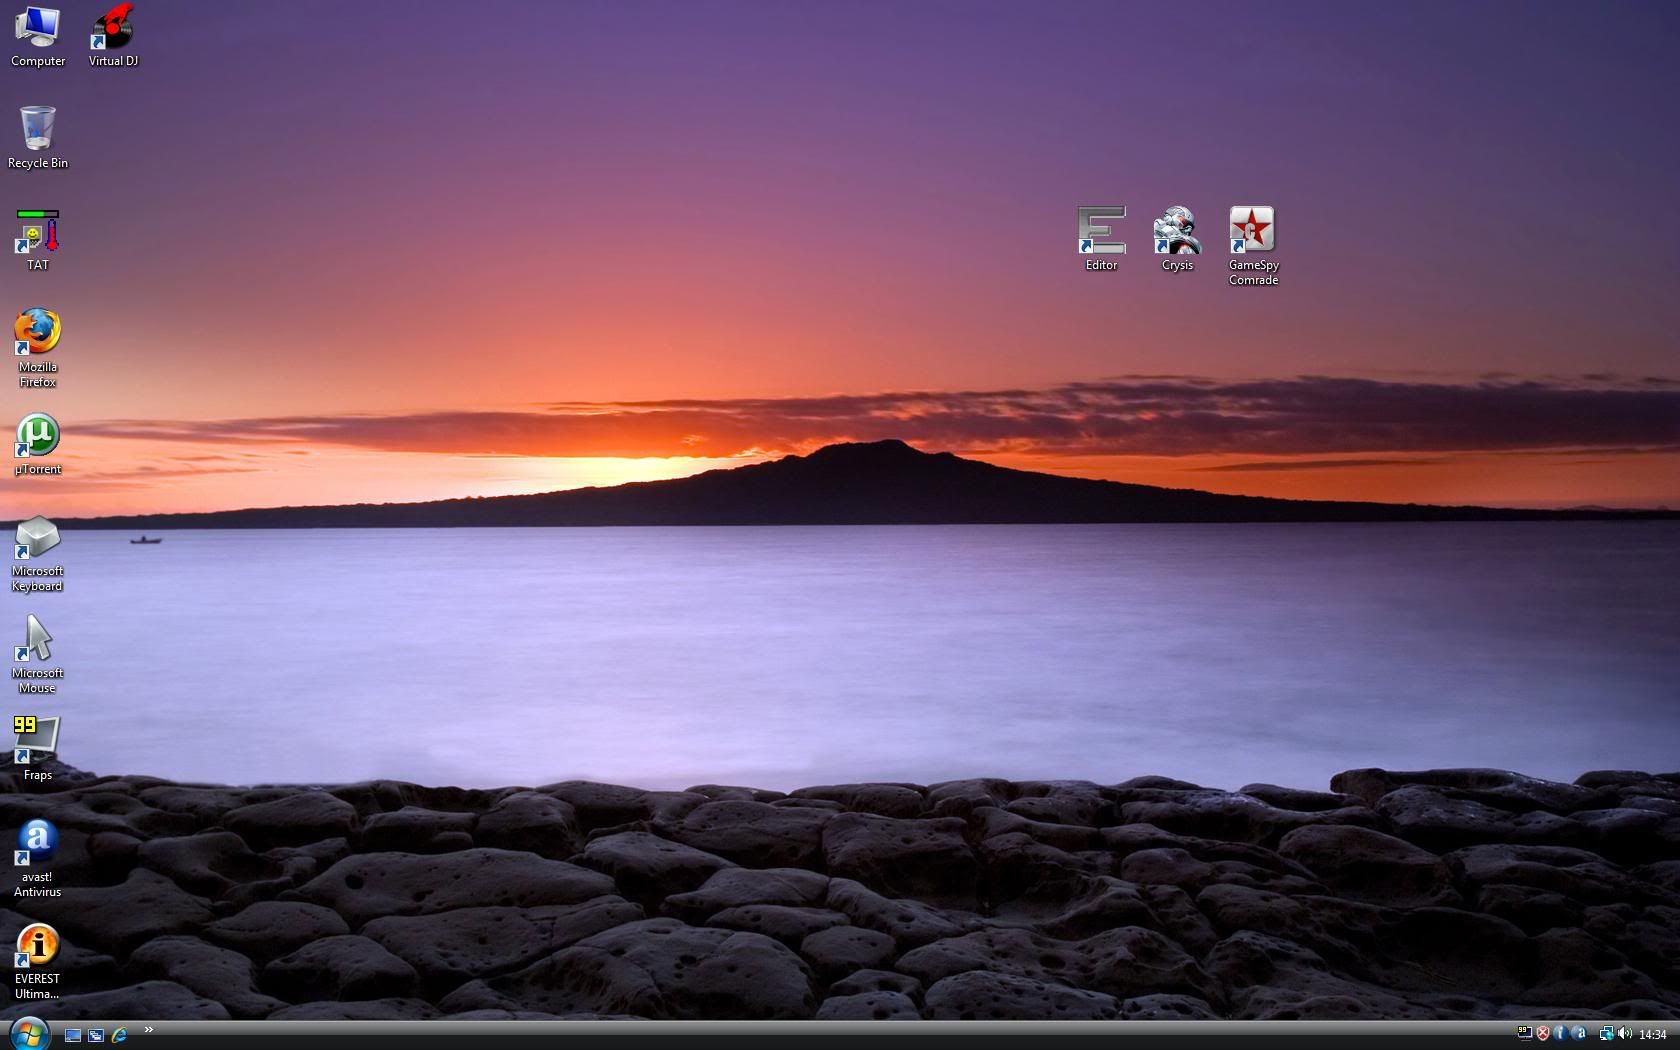Select the Microsoft Keyboard shortcut

(x=38, y=554)
